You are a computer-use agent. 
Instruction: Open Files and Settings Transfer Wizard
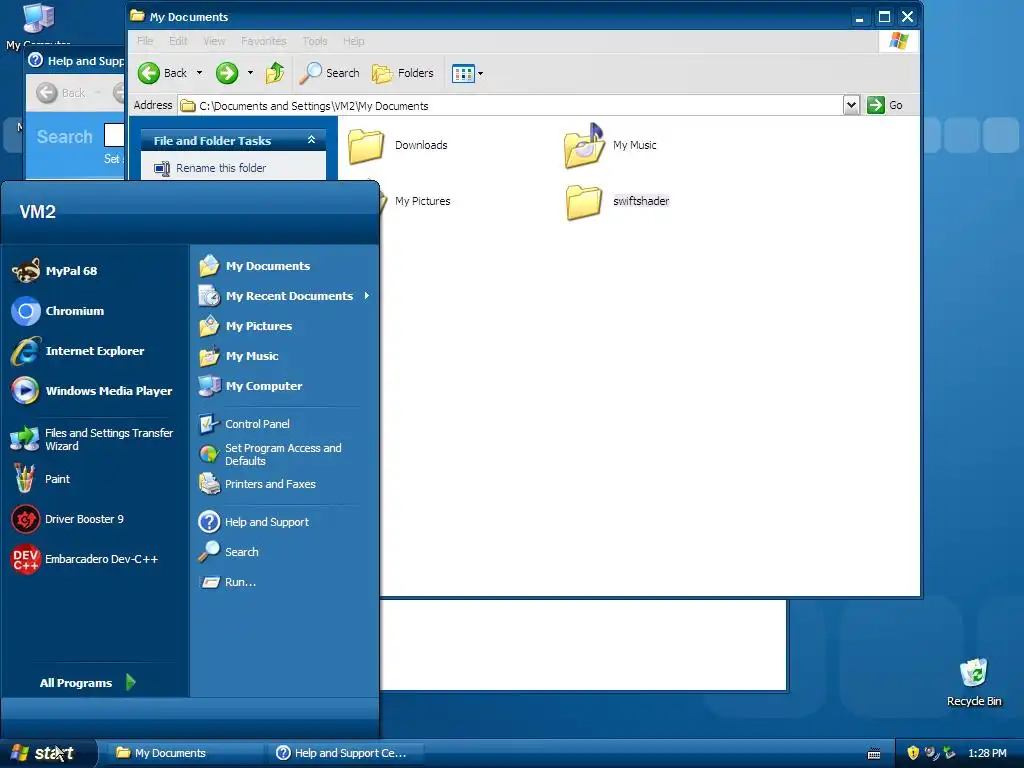94,440
